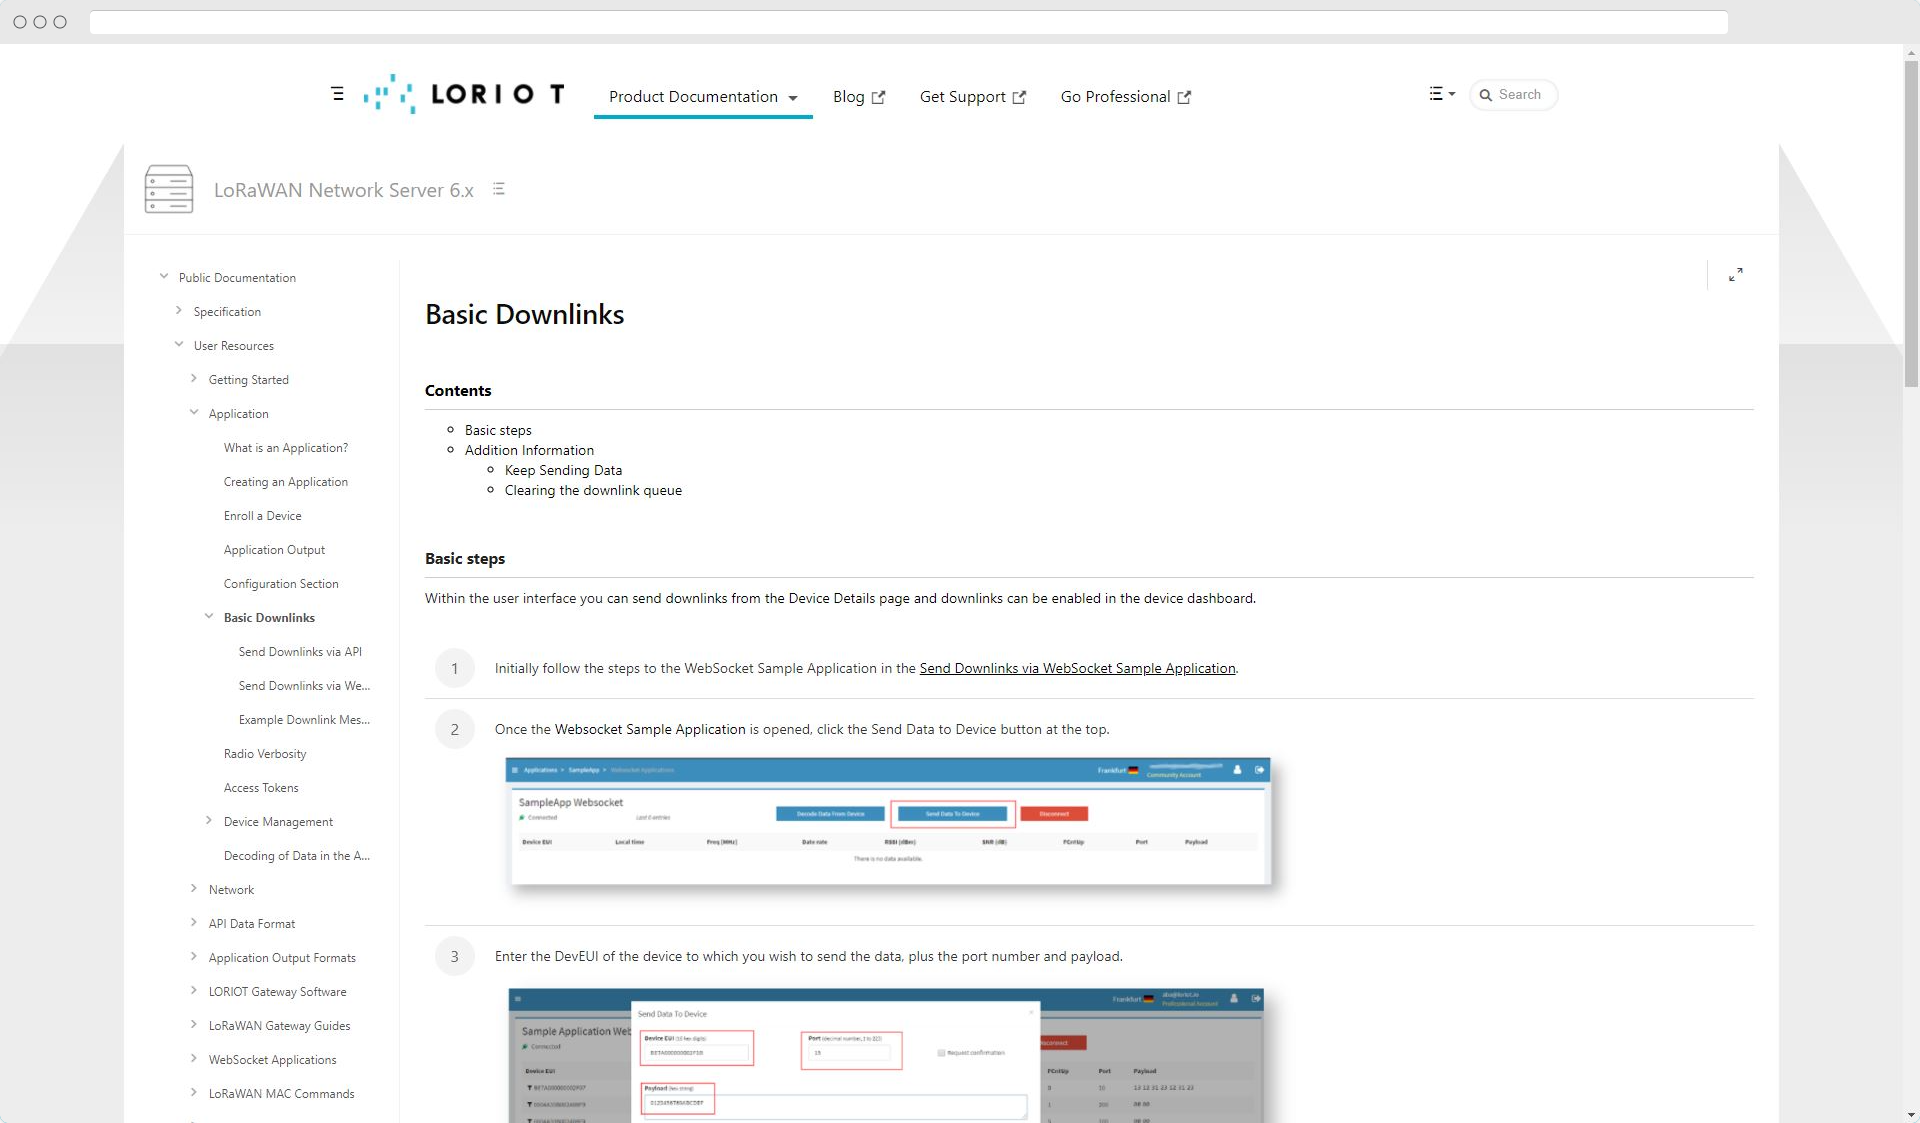Collapse the Application tree node
1920x1123 pixels.
194,413
